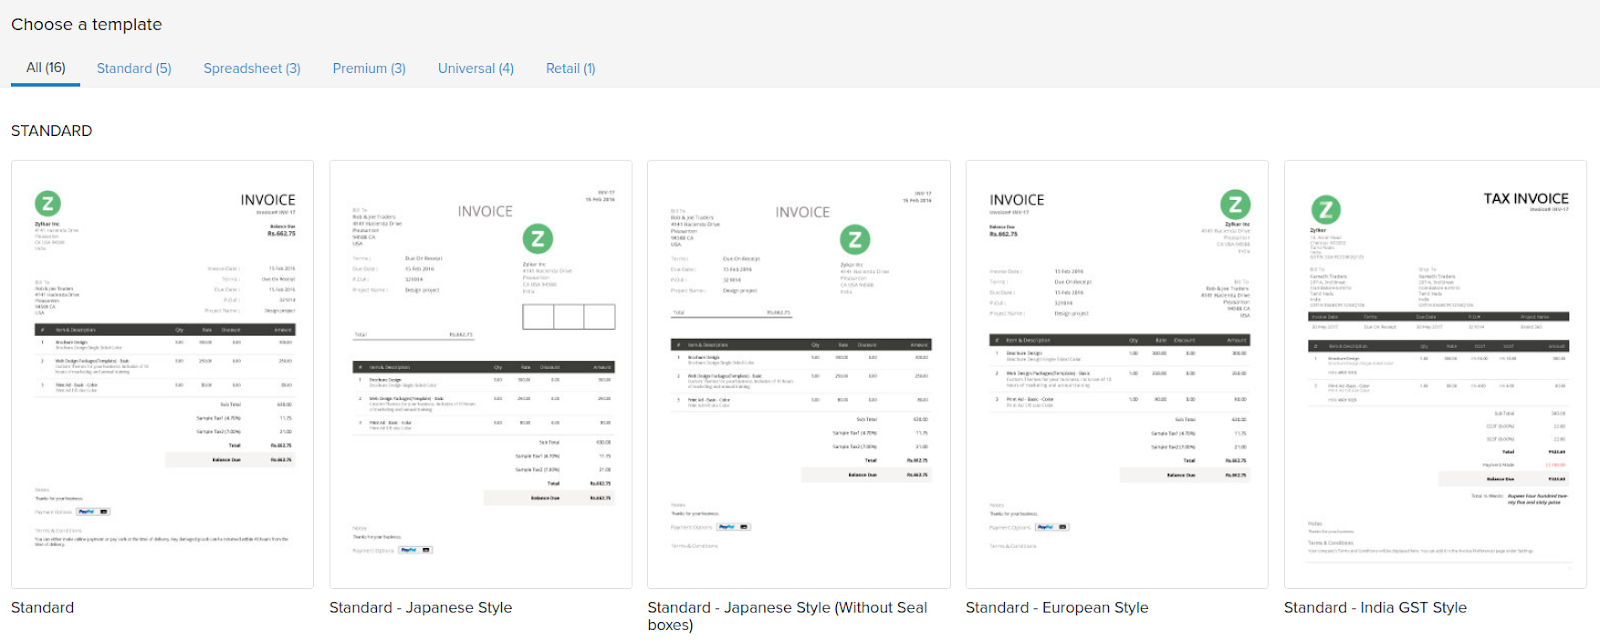Screen dimensions: 1600x642
Task: Click the 'Standard - India GST Style' label
Action: (1375, 607)
